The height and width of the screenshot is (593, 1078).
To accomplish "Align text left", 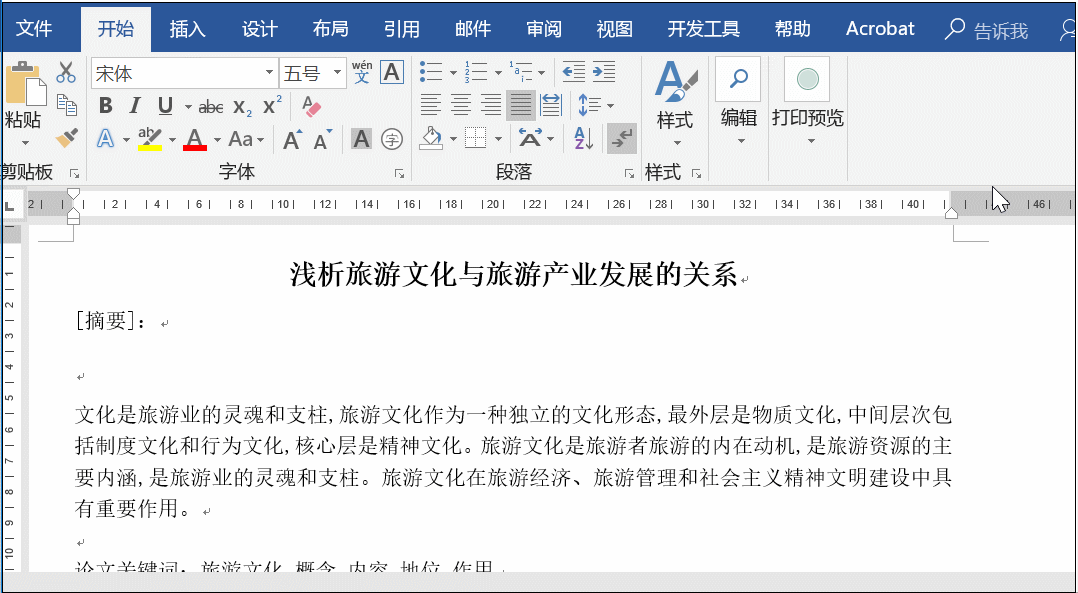I will click(430, 105).
